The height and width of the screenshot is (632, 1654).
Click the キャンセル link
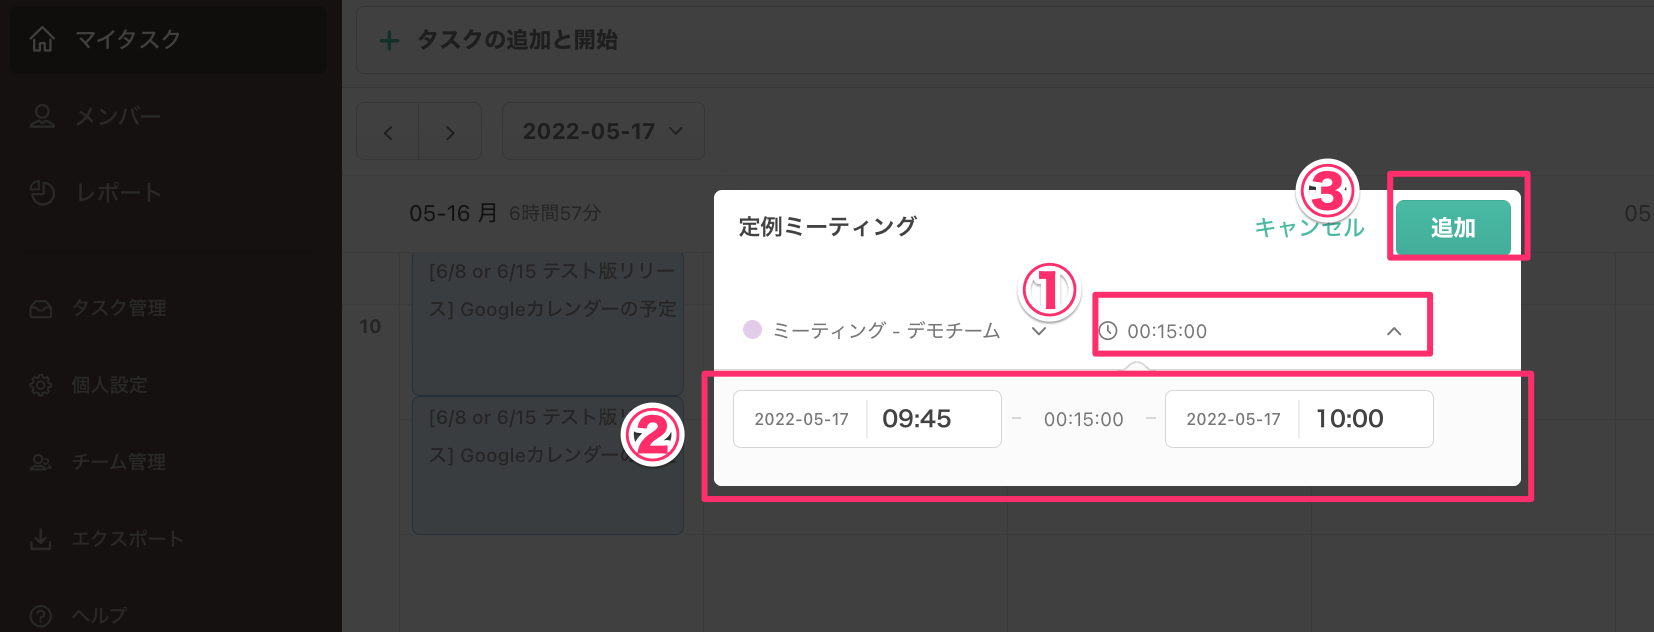(x=1308, y=227)
